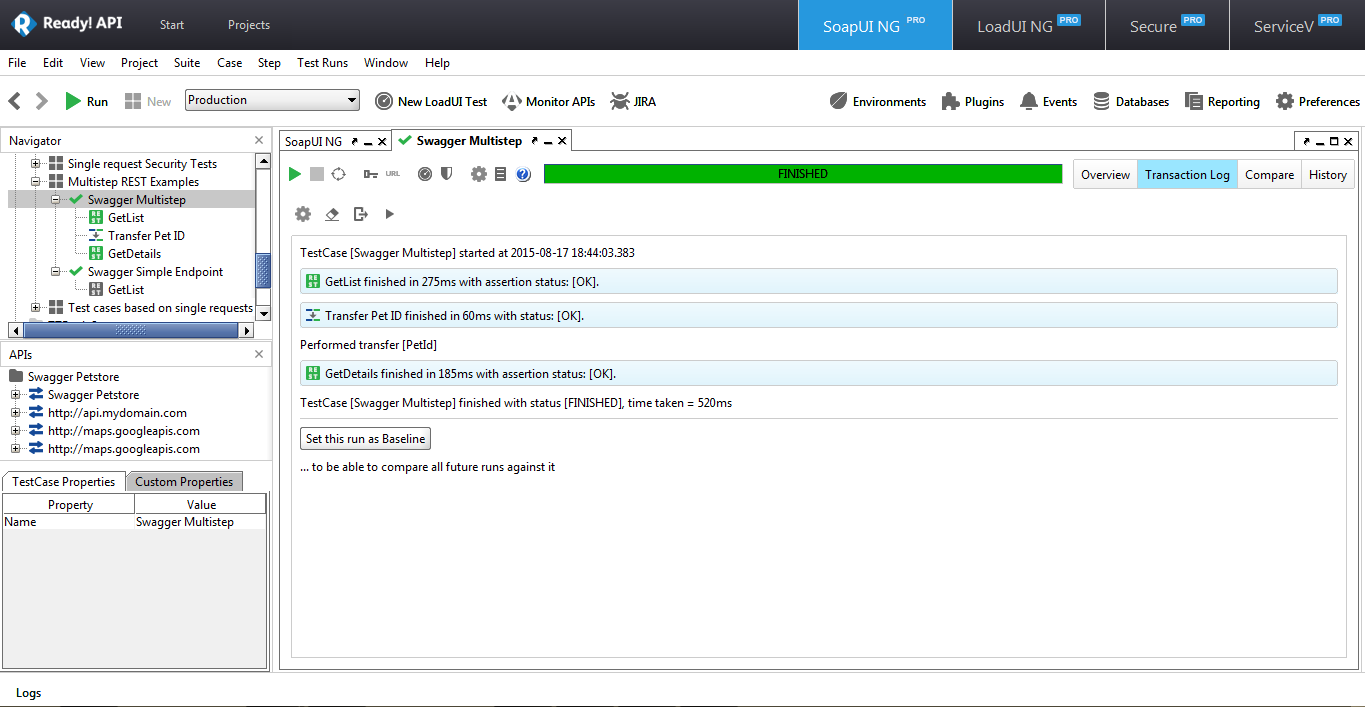
Task: Click the green FINISHED progress bar
Action: pos(803,174)
